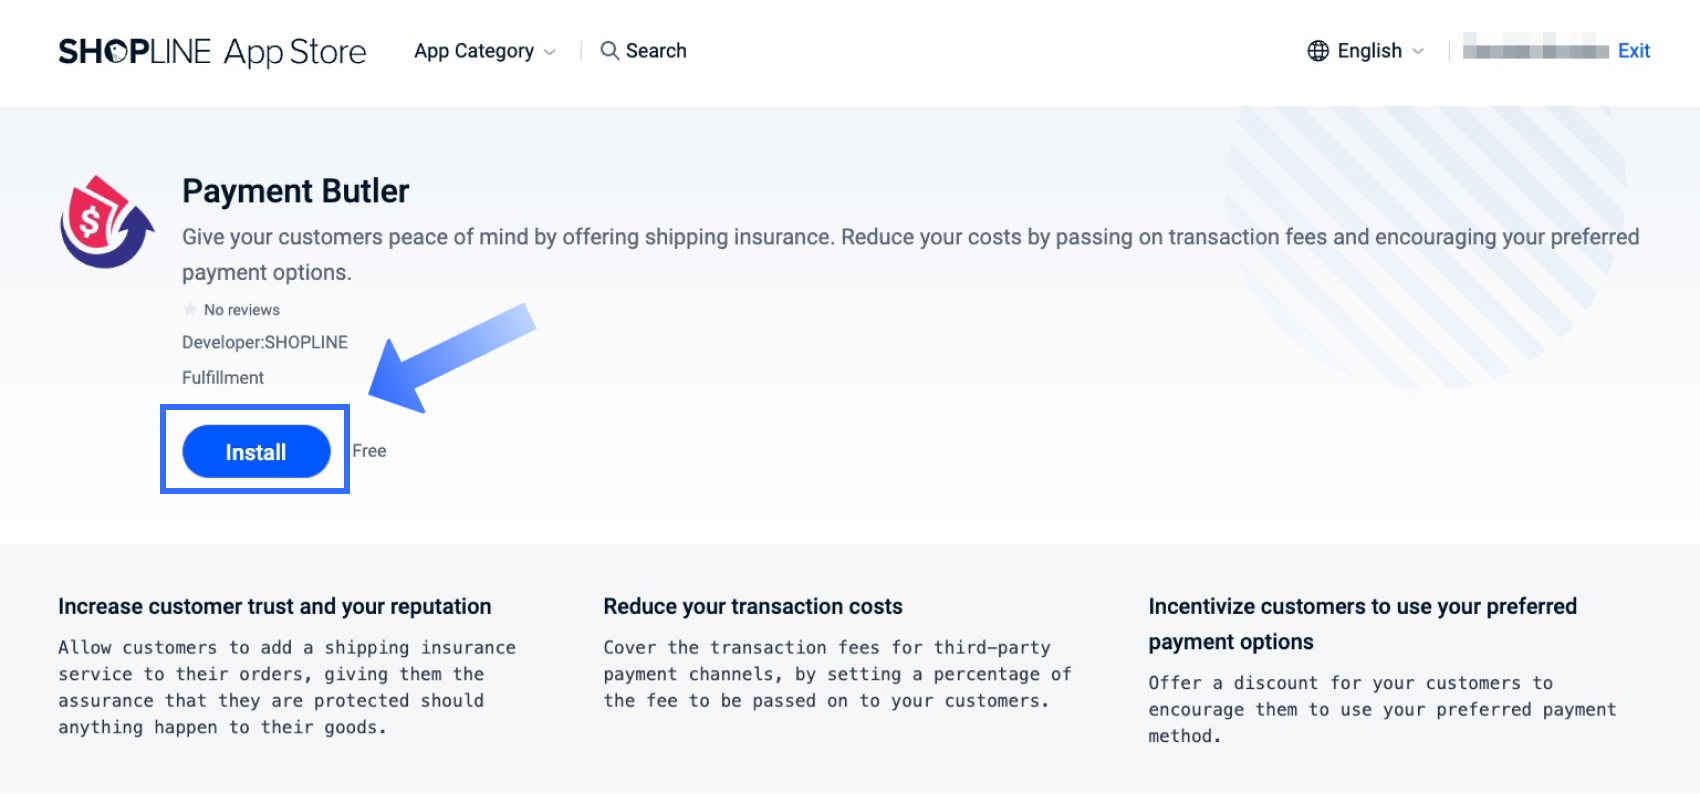Click the chevron next to English

[1418, 52]
